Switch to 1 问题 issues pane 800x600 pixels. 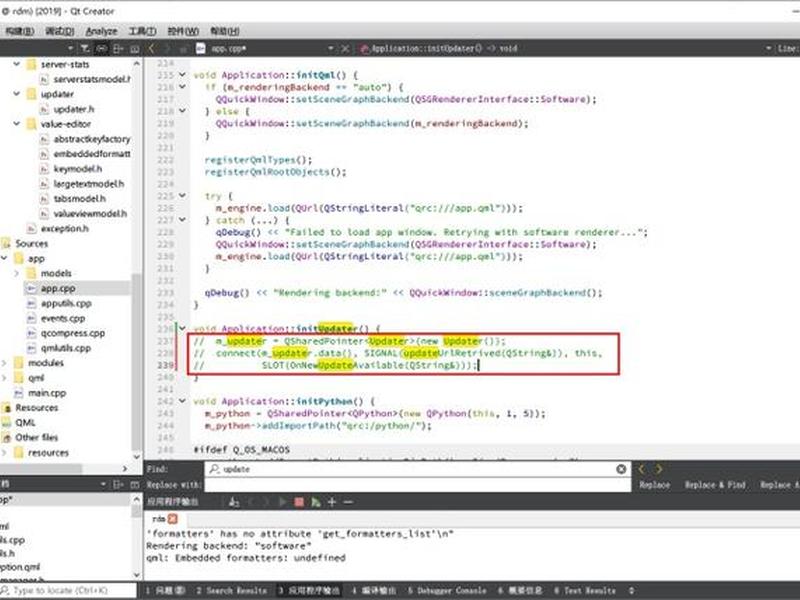click(165, 591)
